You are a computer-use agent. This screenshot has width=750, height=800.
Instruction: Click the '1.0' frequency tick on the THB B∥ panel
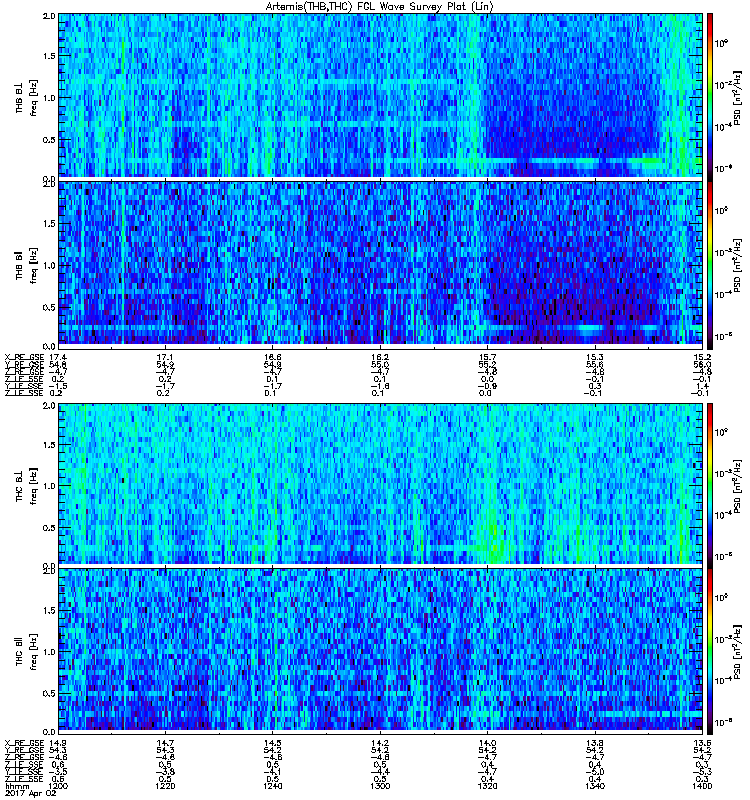[x=49, y=265]
